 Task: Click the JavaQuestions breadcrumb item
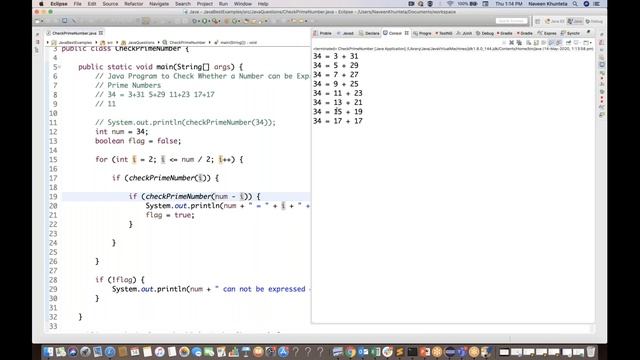click(x=138, y=42)
